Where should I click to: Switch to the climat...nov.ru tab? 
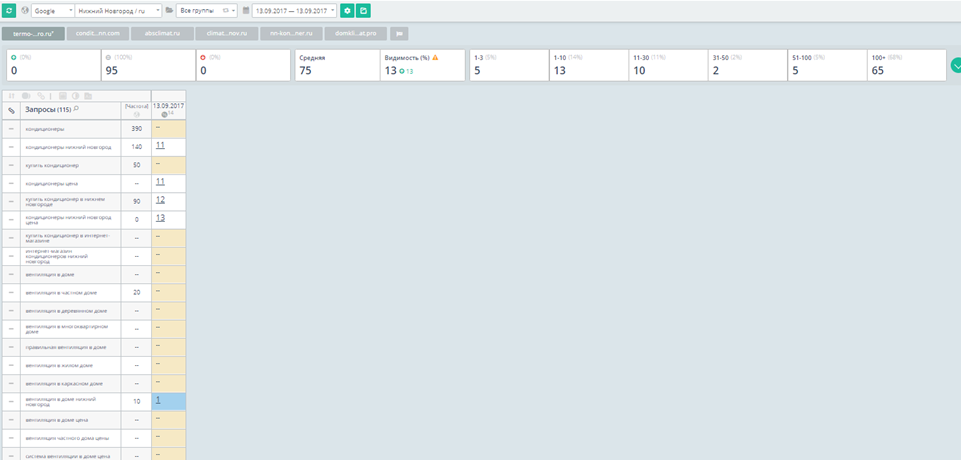[227, 34]
